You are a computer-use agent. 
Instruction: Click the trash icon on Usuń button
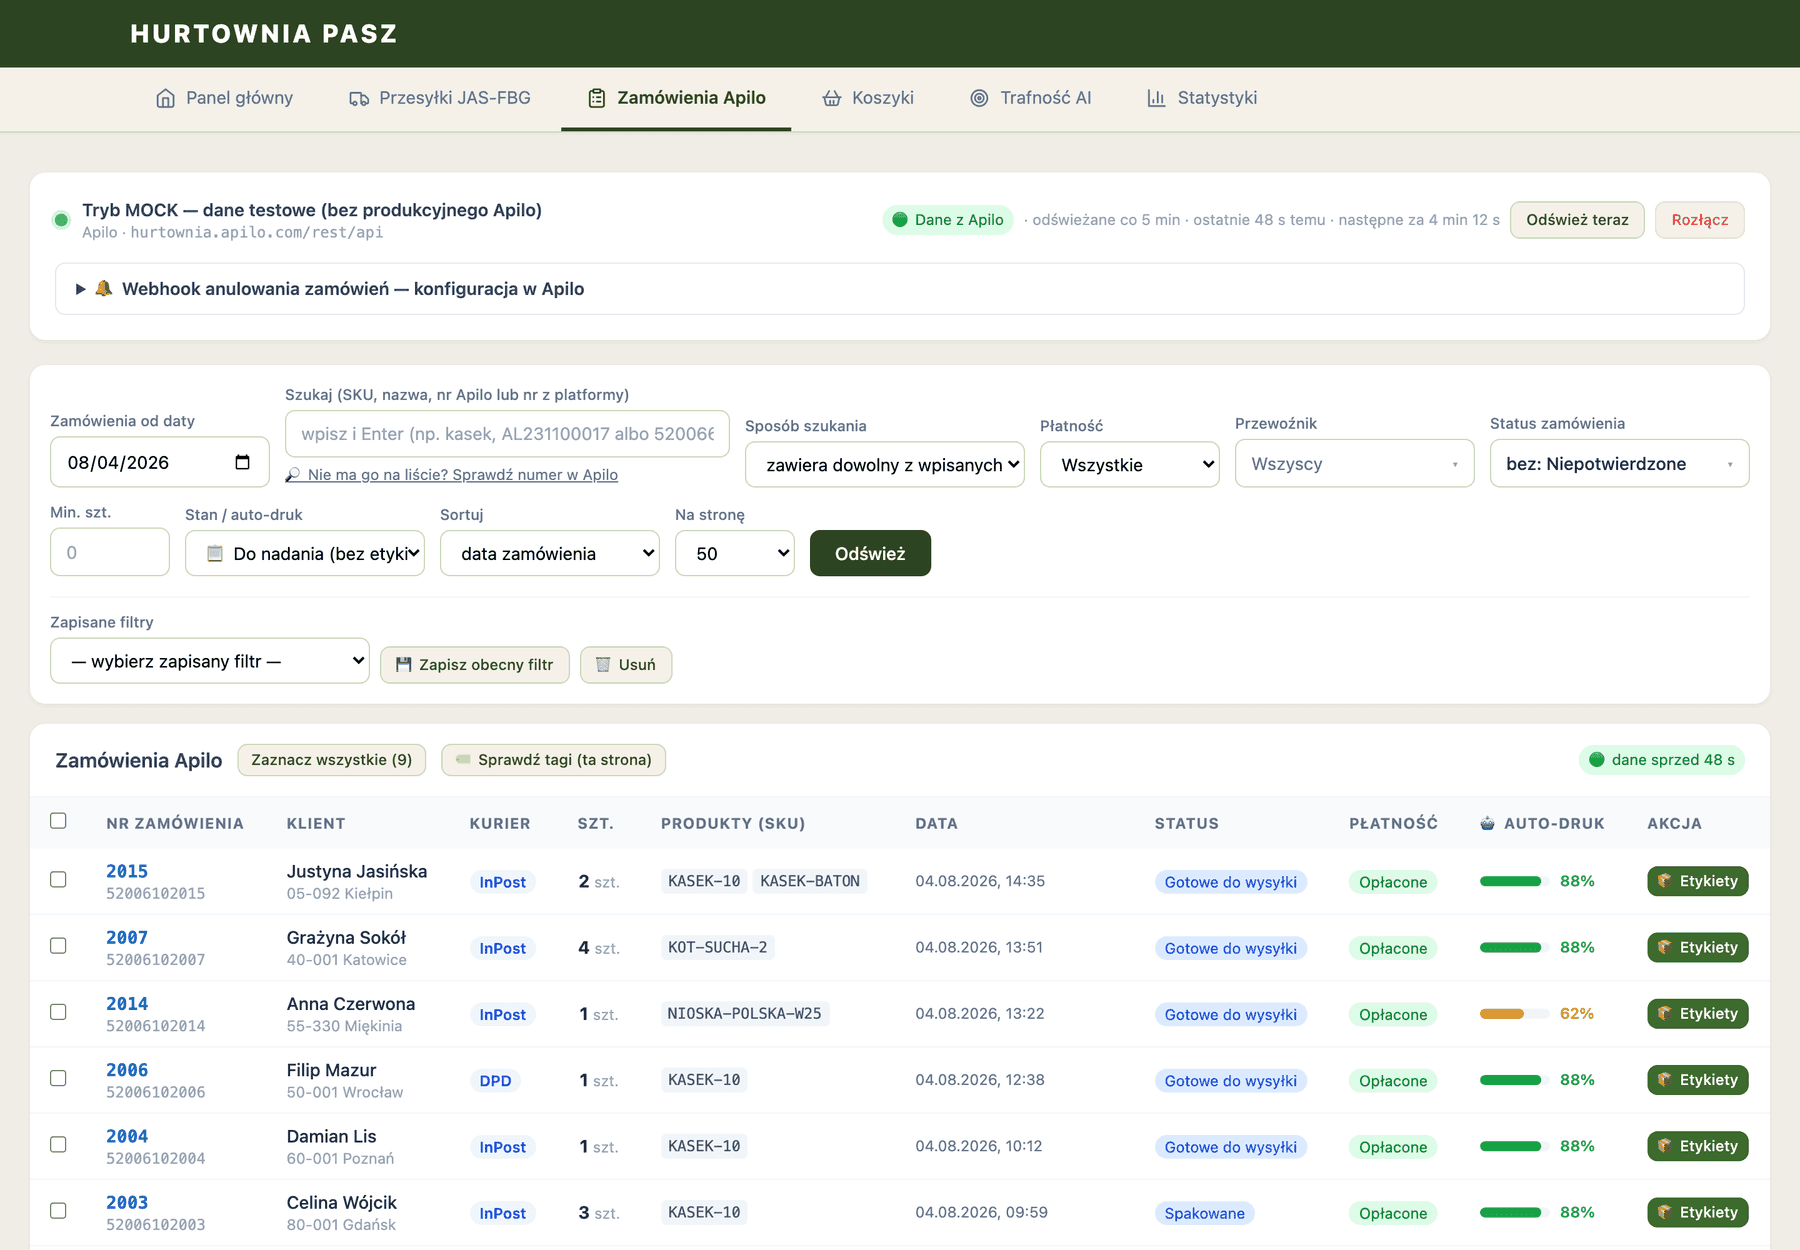point(603,665)
